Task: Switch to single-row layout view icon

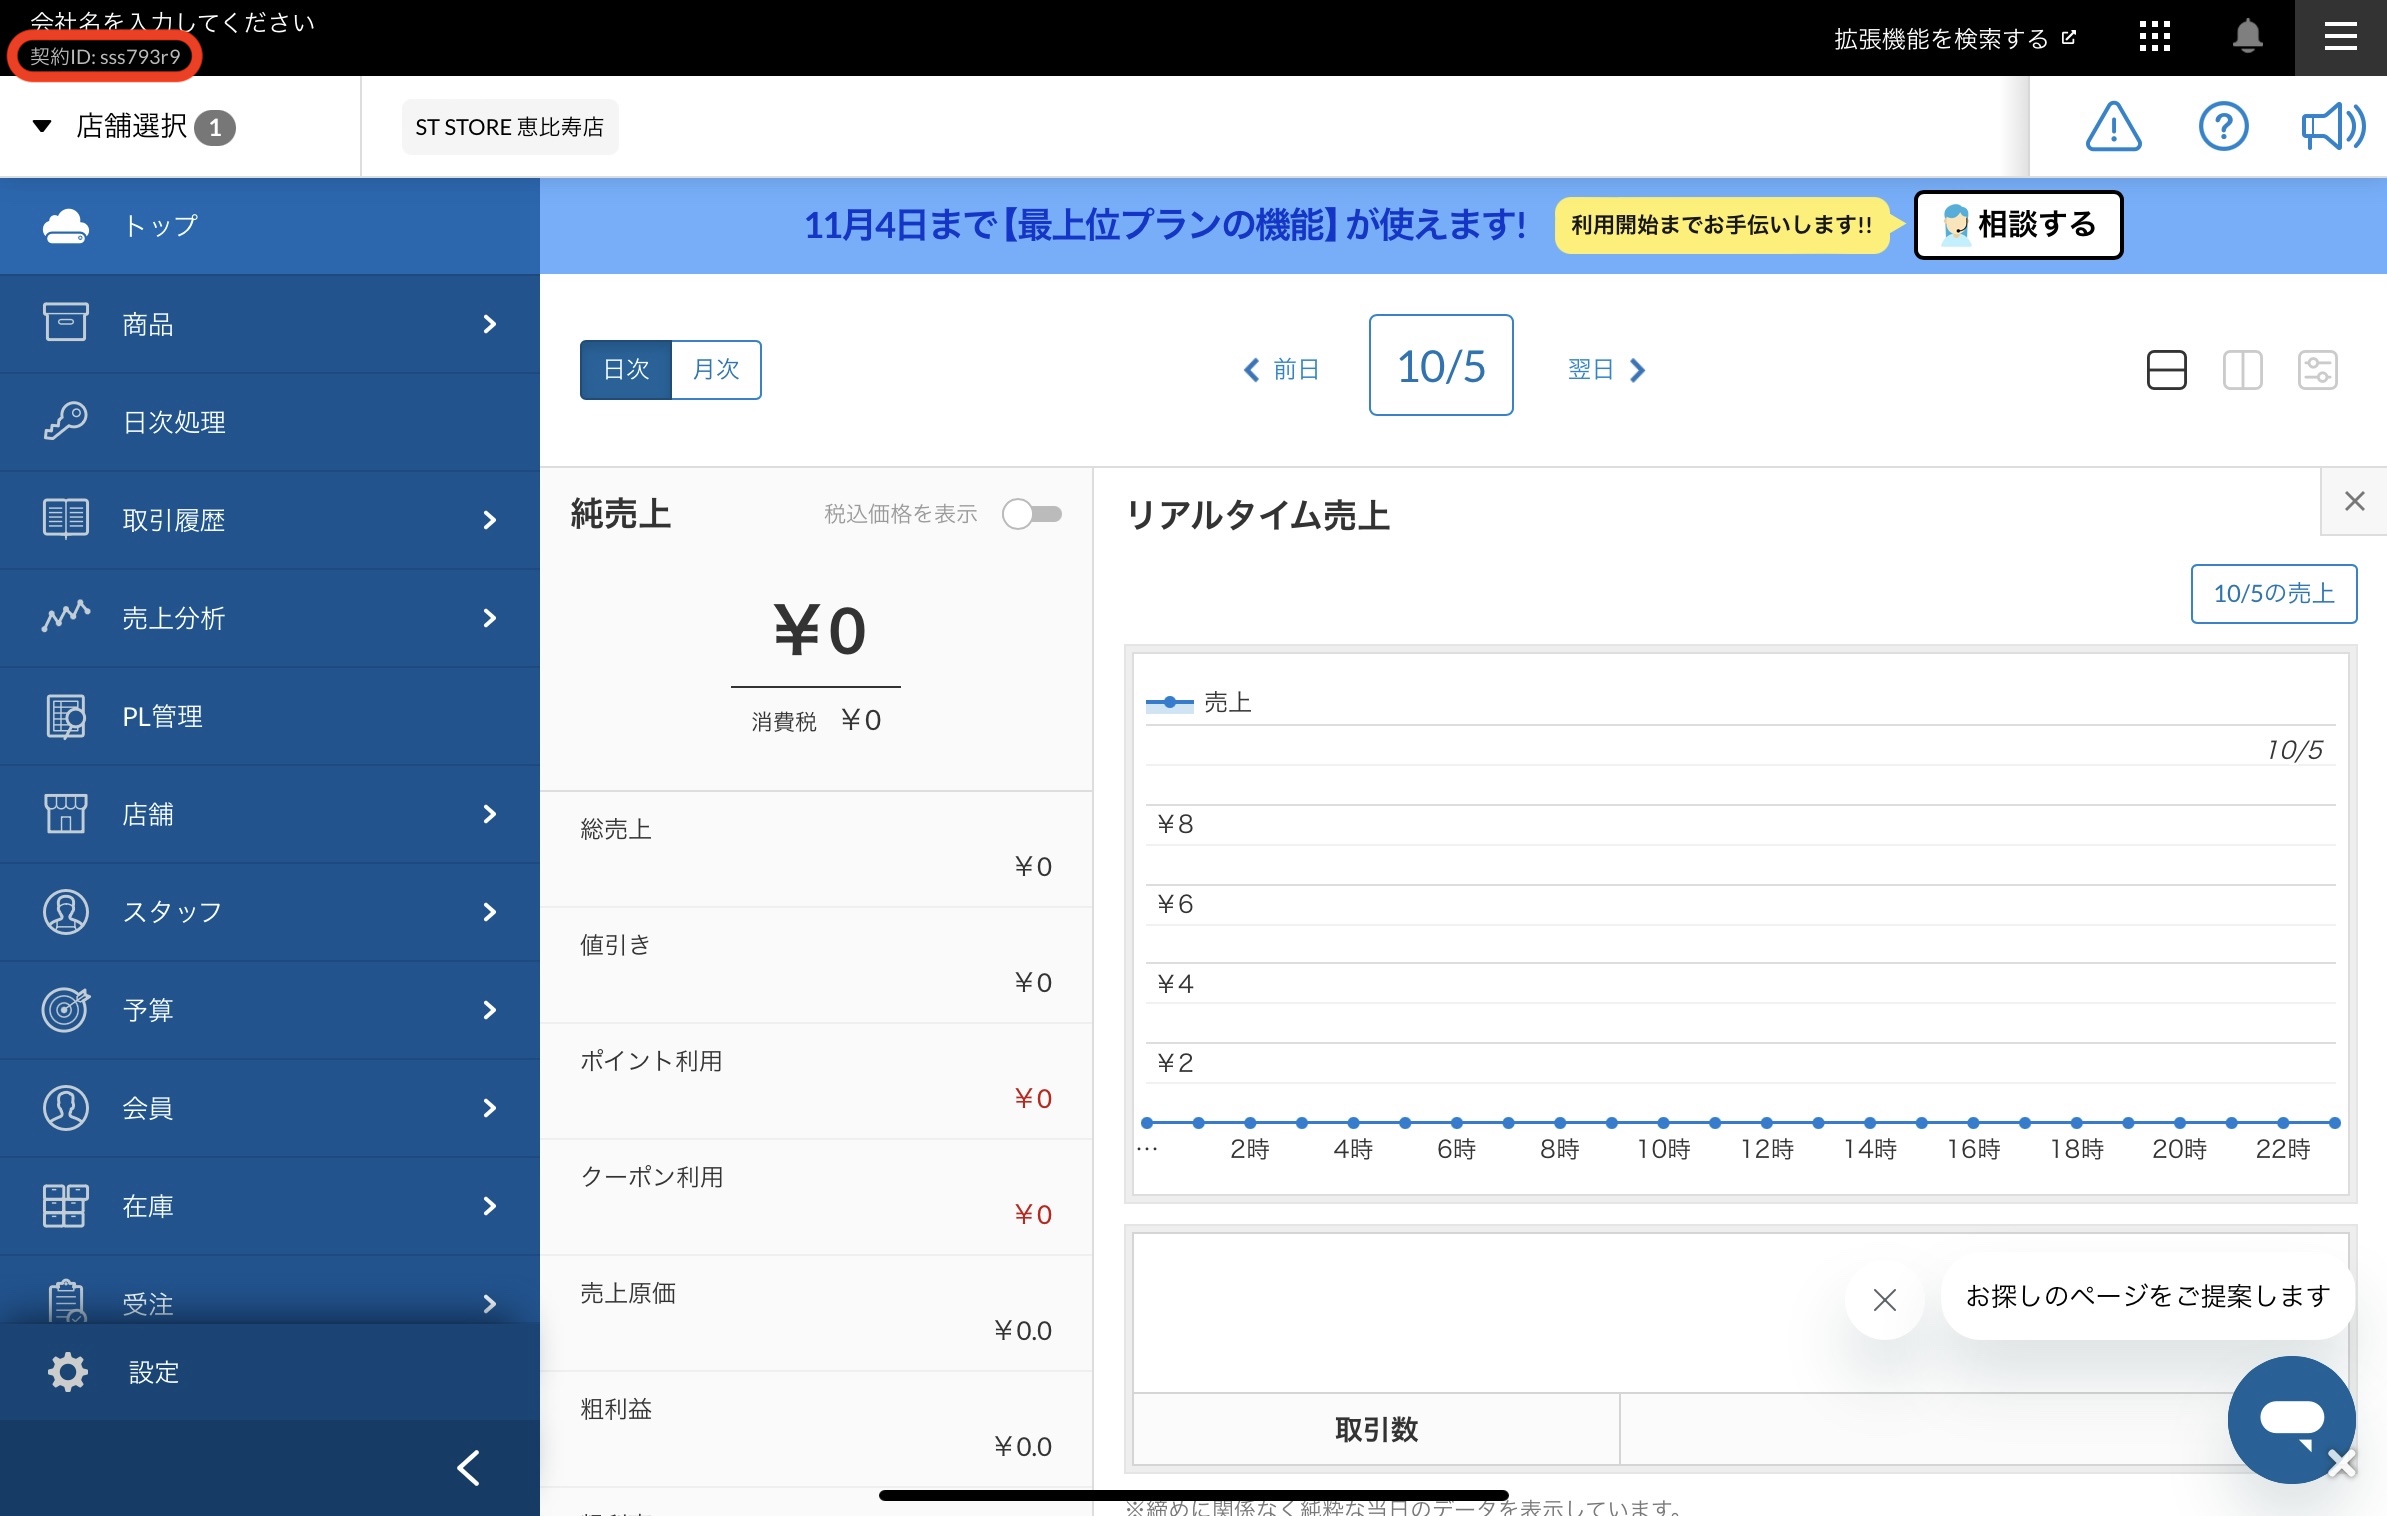Action: 2166,370
